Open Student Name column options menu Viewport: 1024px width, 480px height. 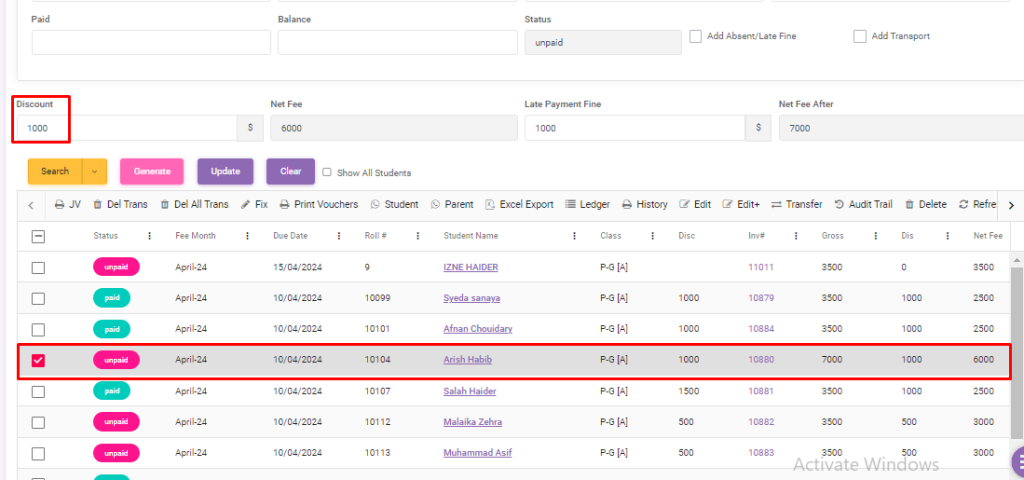pyautogui.click(x=574, y=236)
